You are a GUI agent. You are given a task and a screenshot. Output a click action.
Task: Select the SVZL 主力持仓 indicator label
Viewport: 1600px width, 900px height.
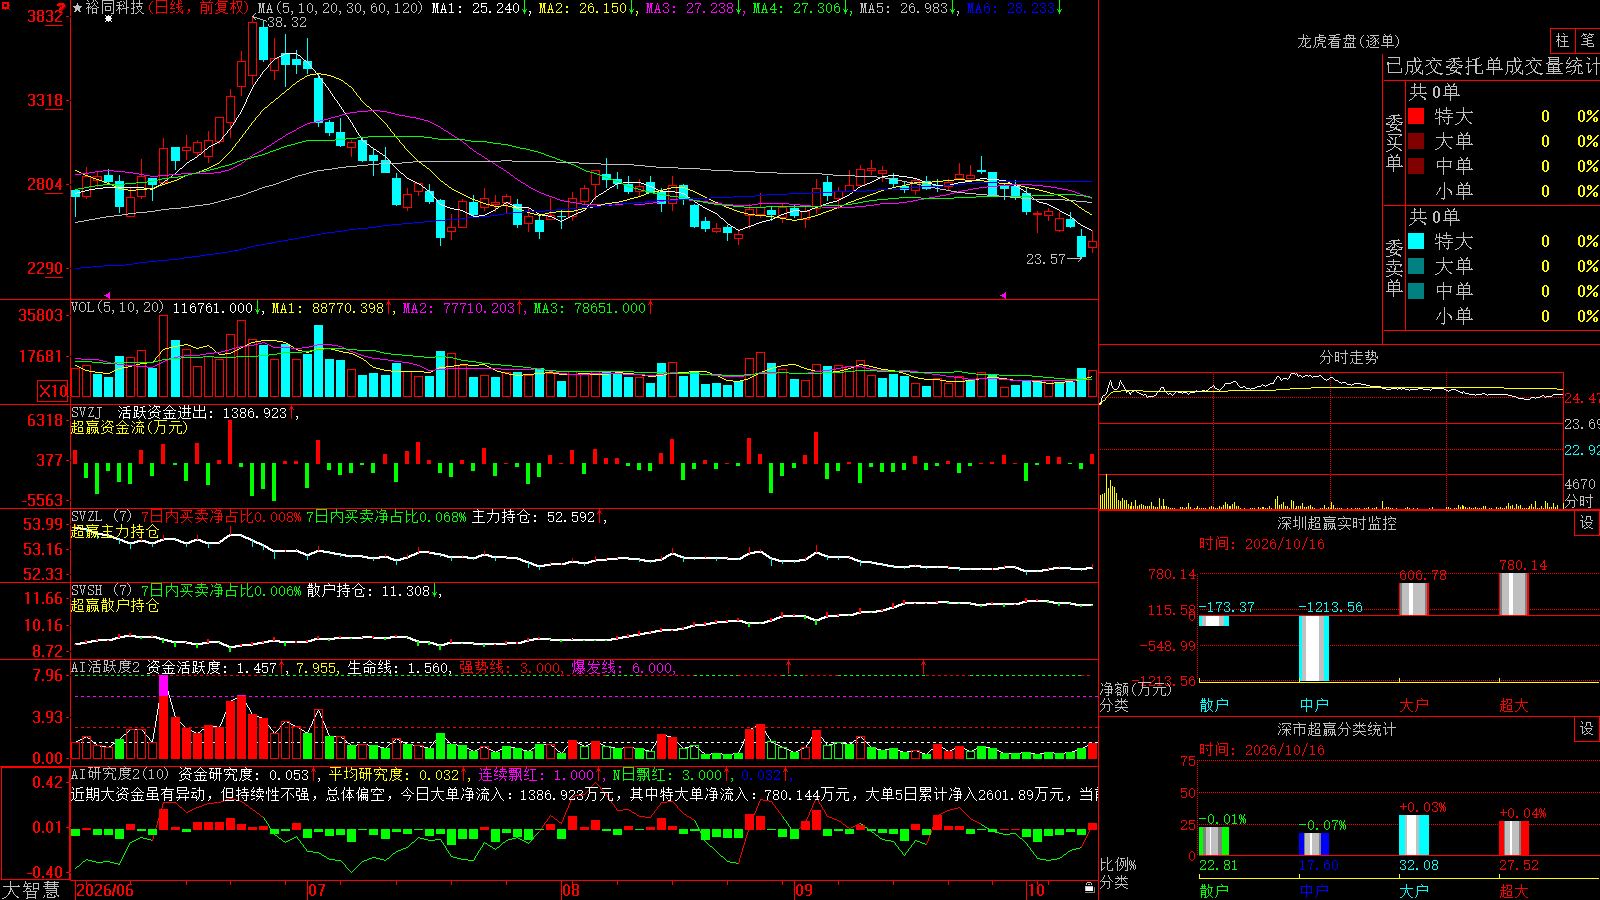(x=101, y=517)
